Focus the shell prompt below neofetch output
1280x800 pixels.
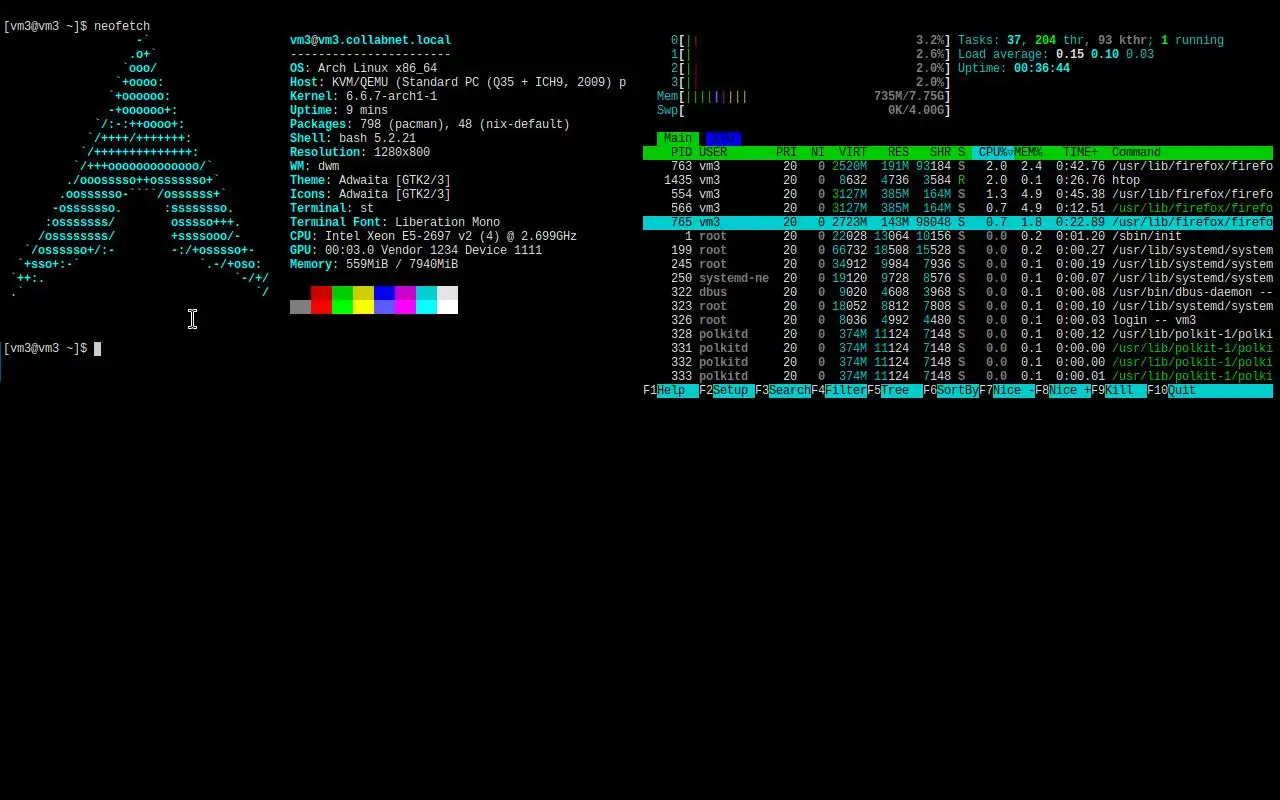pos(52,348)
